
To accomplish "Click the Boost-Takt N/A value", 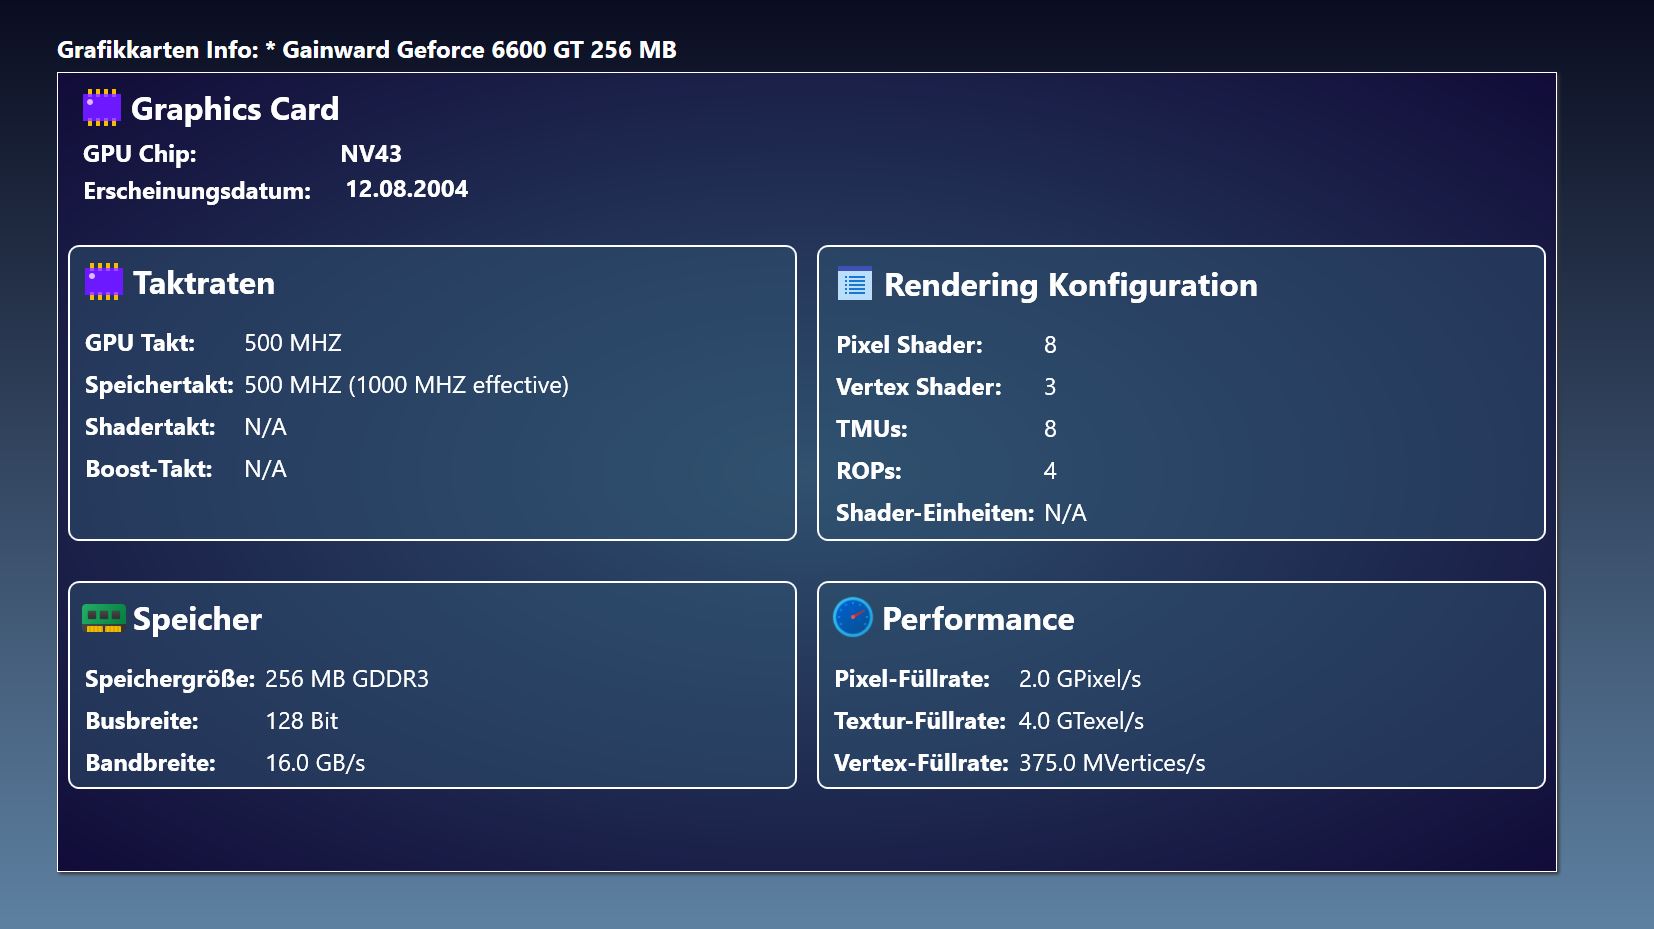I will [x=265, y=469].
